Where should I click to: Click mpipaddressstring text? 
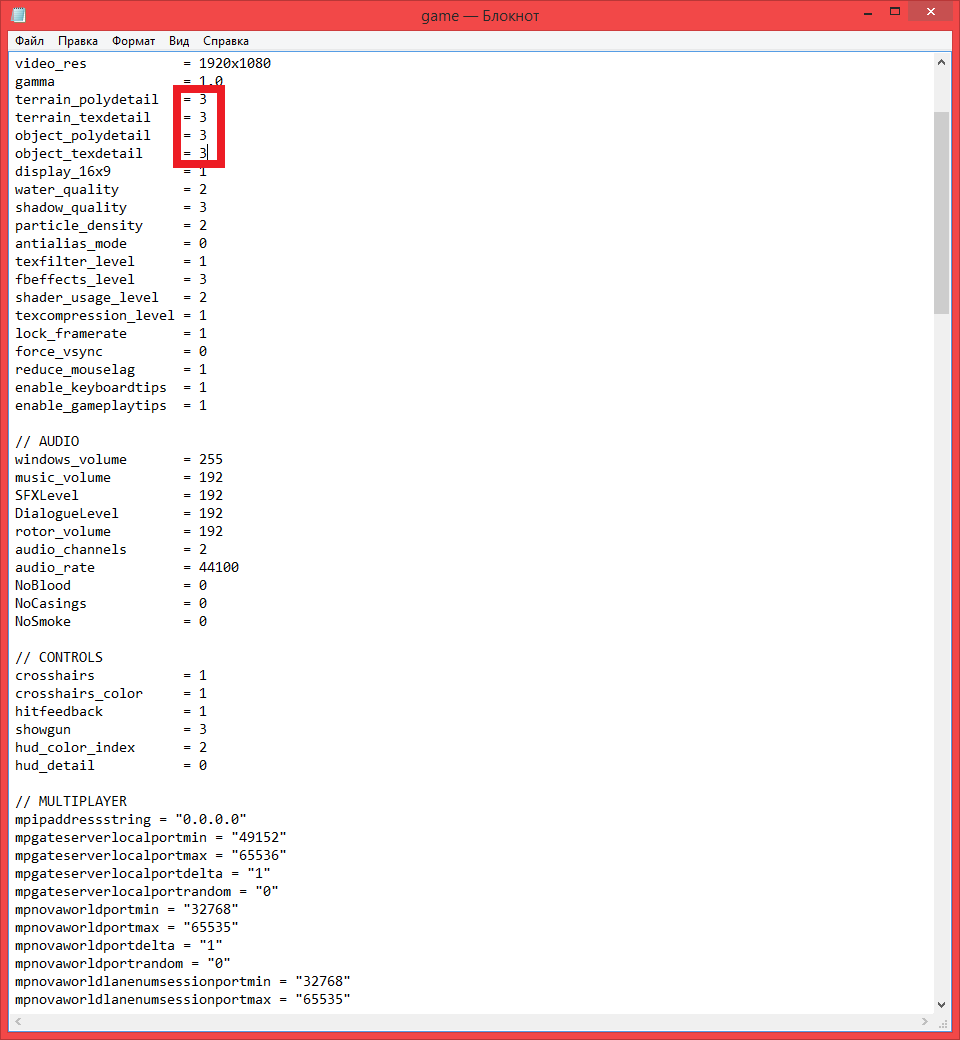pos(83,820)
